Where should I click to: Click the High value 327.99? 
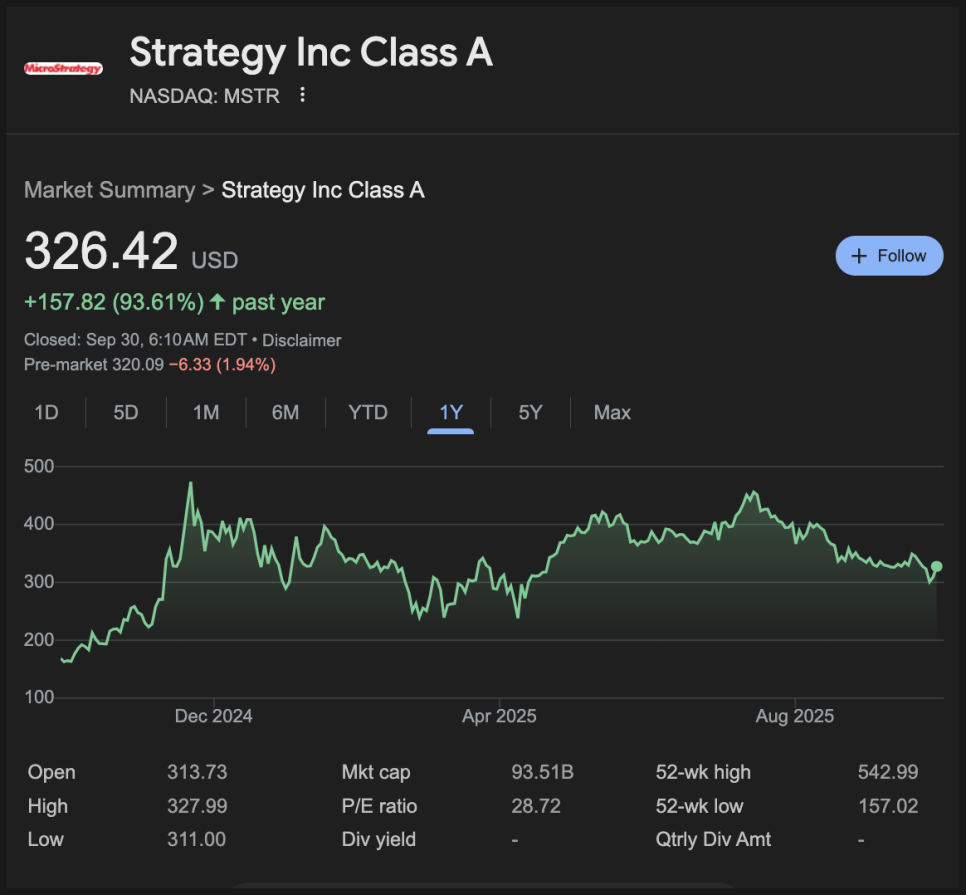(x=197, y=806)
